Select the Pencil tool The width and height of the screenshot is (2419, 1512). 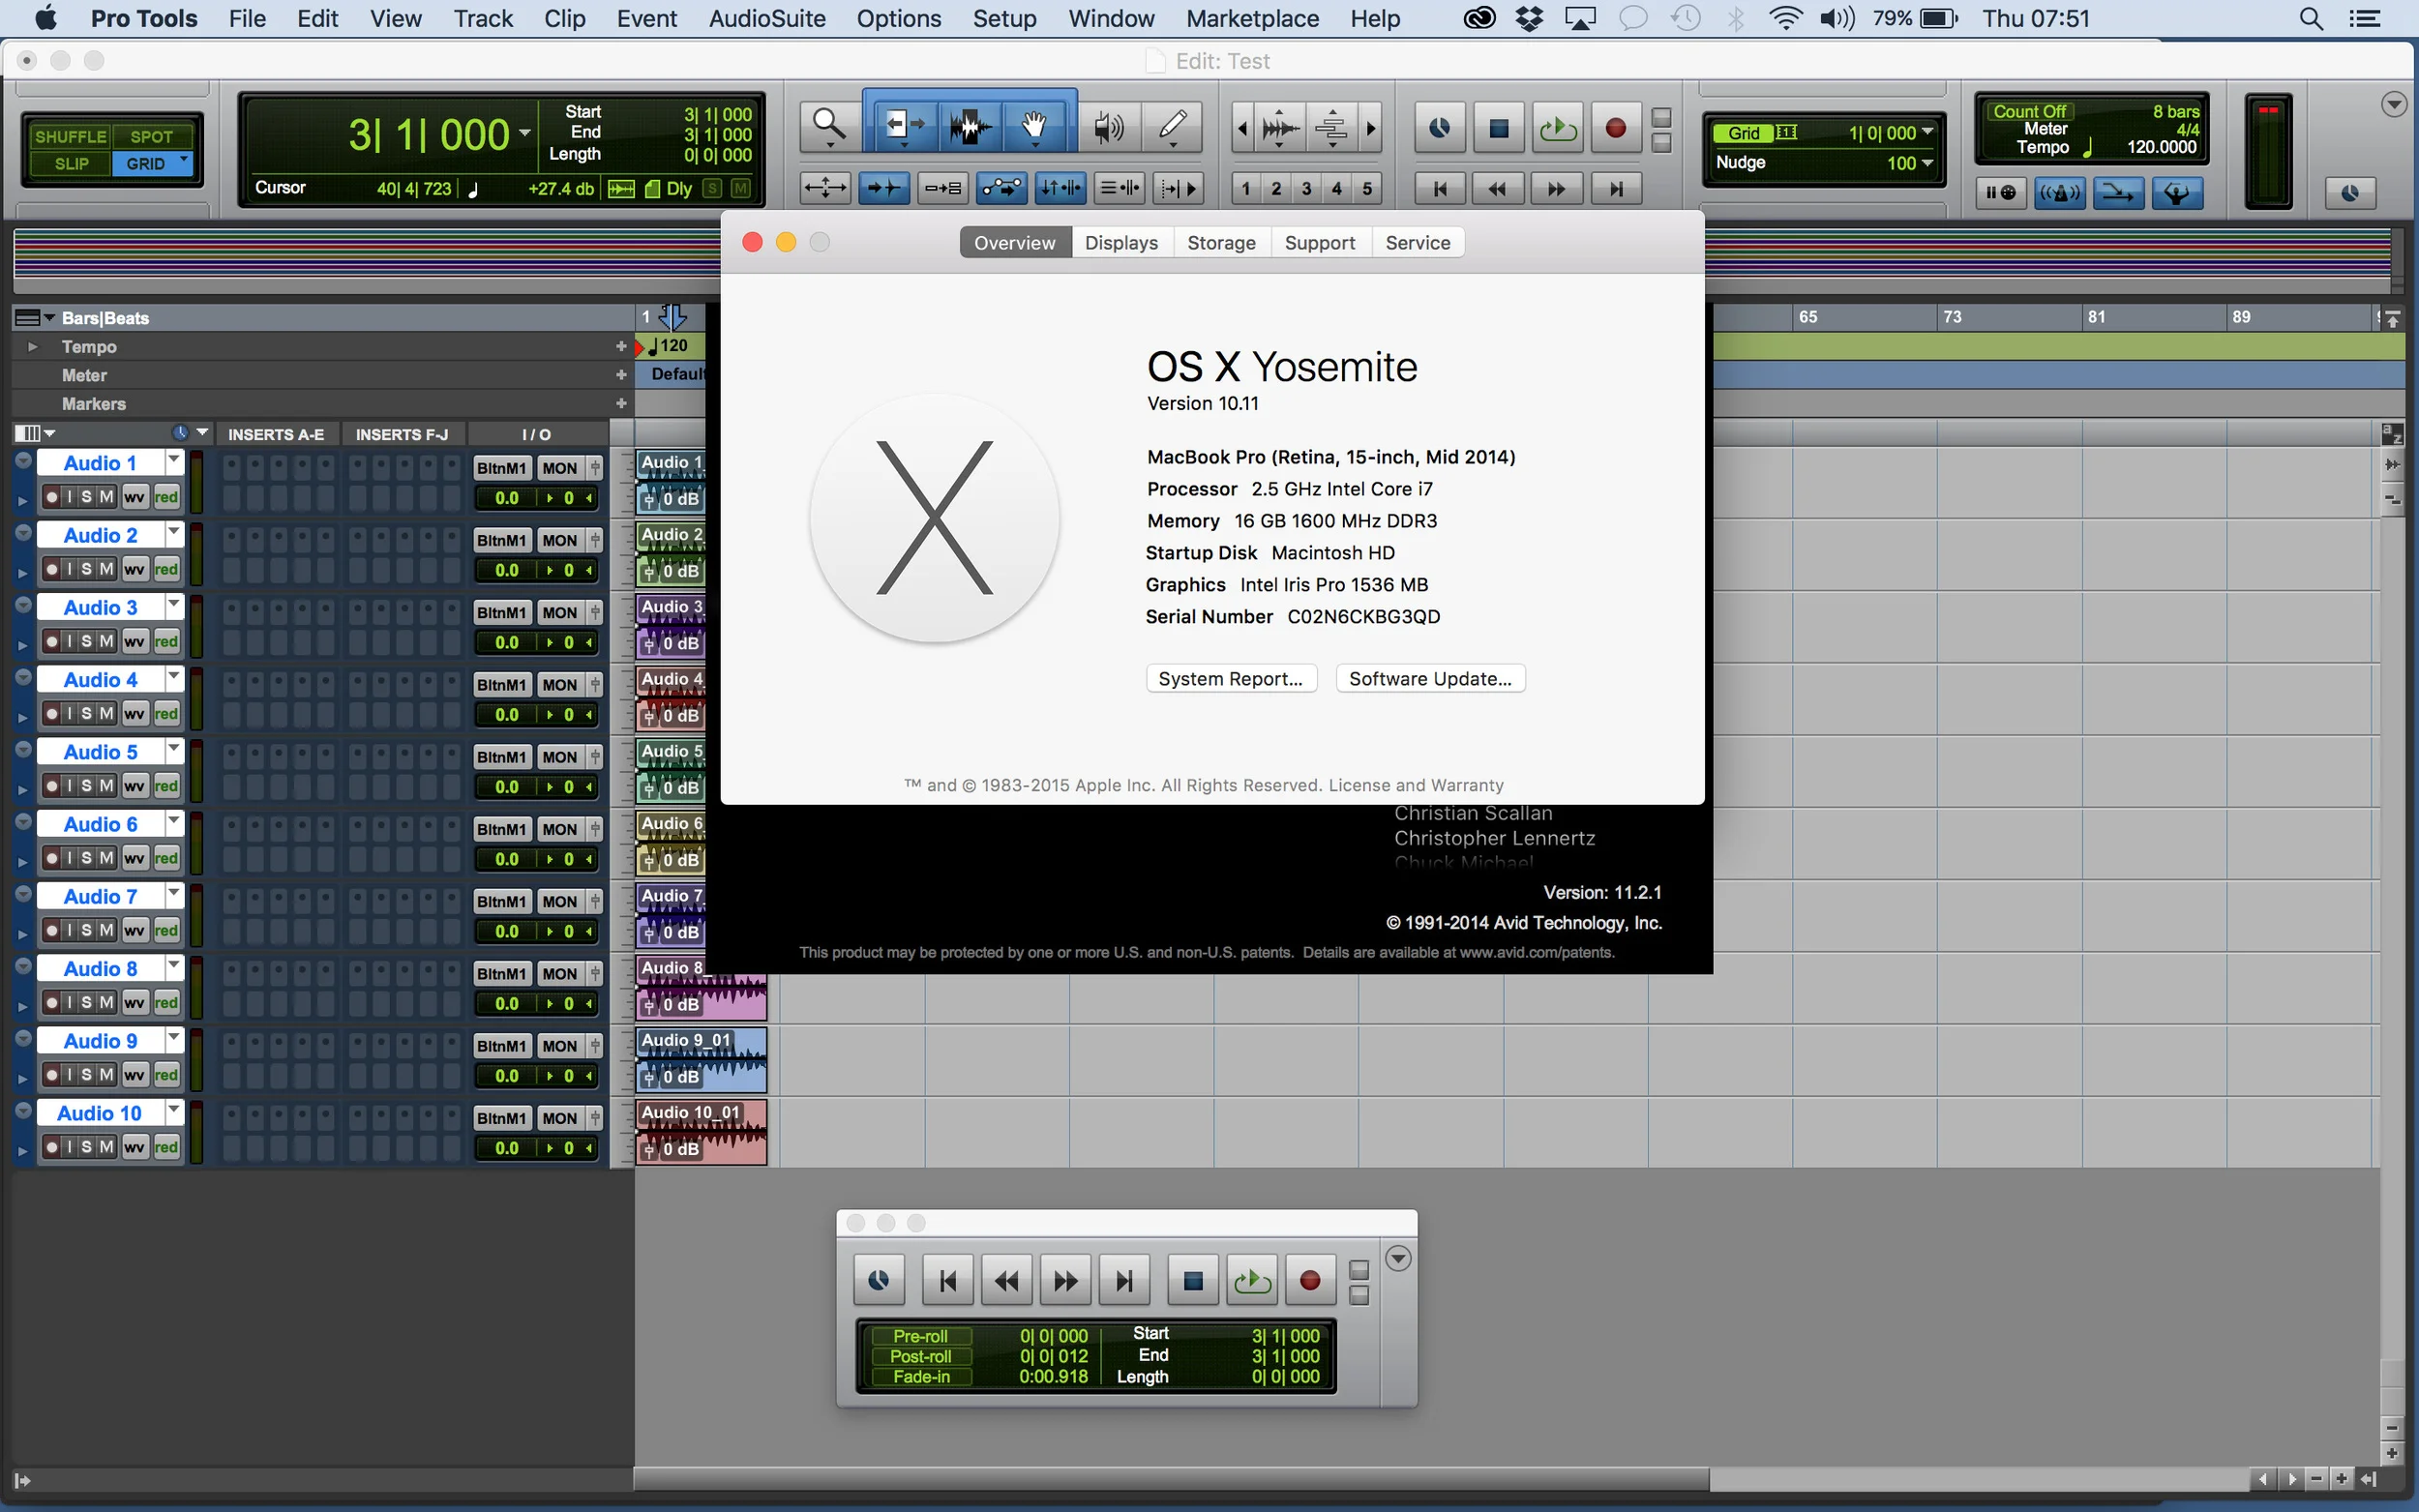1172,127
